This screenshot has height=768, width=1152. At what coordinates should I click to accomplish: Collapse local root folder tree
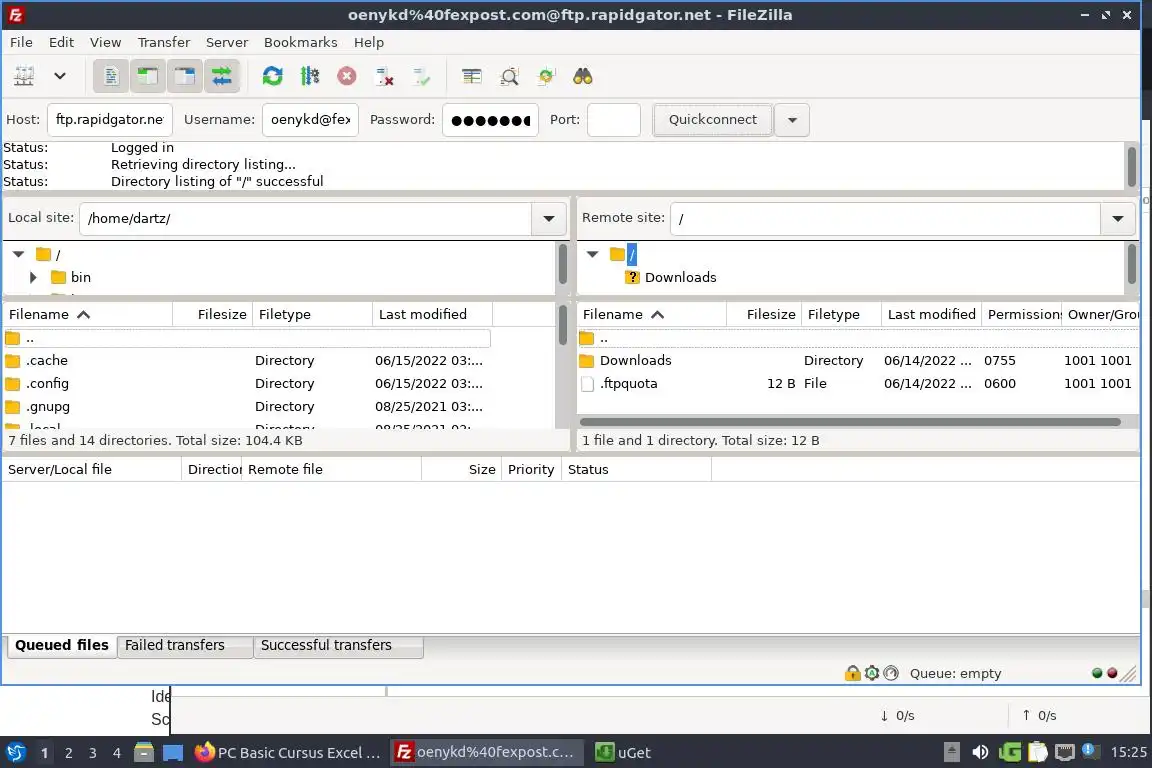click(18, 254)
